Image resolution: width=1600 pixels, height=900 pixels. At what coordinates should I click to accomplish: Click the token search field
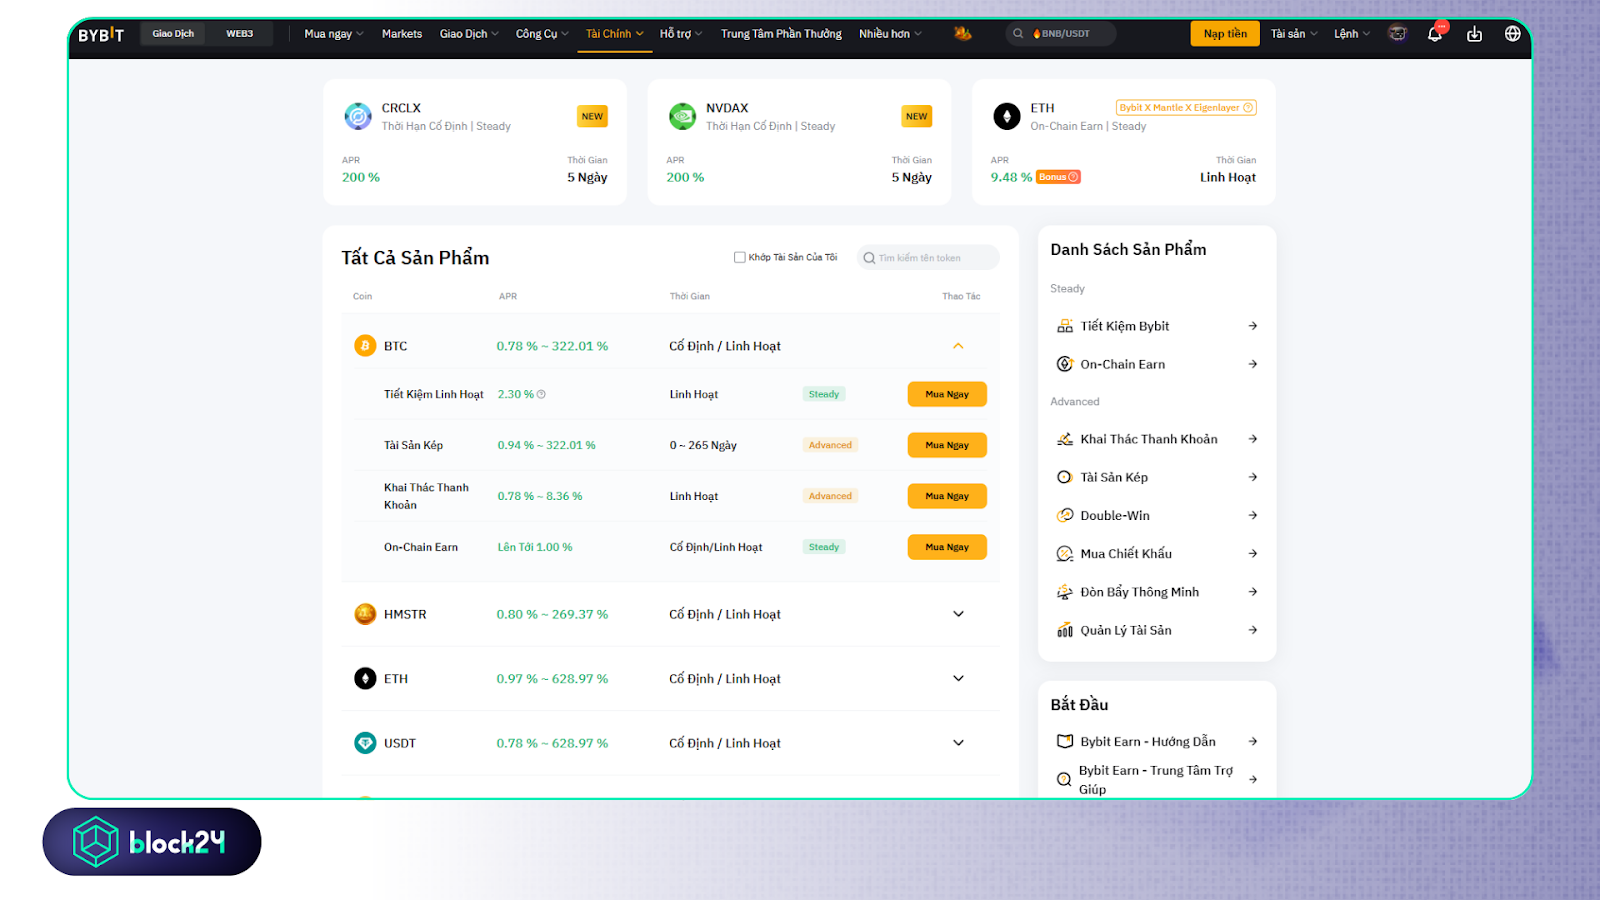(928, 258)
